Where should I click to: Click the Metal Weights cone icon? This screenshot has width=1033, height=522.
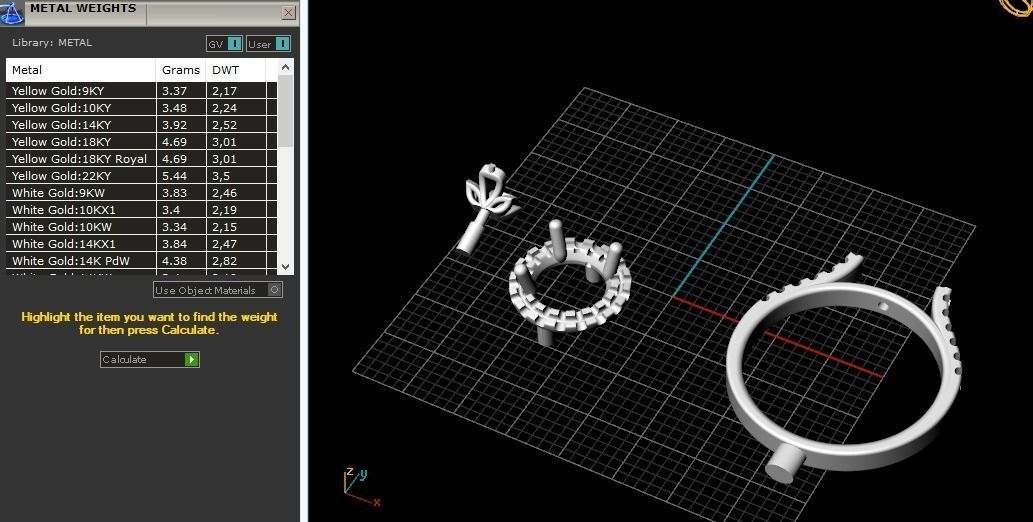click(12, 13)
